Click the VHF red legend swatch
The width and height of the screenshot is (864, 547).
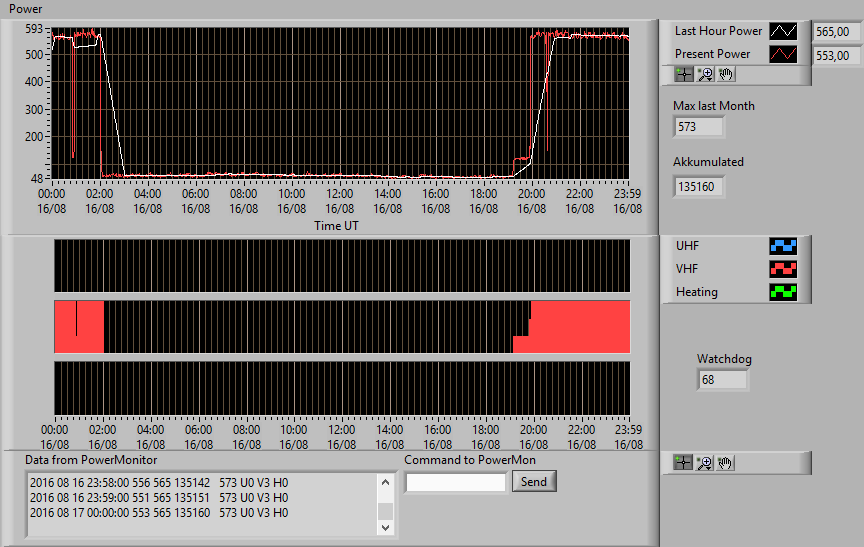click(783, 269)
